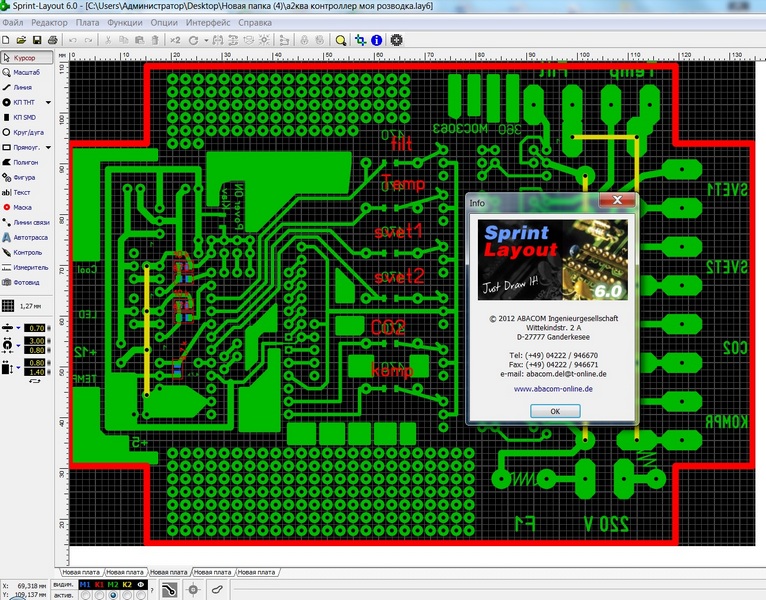Choose the Автотрасса autoroute tool

(30, 238)
